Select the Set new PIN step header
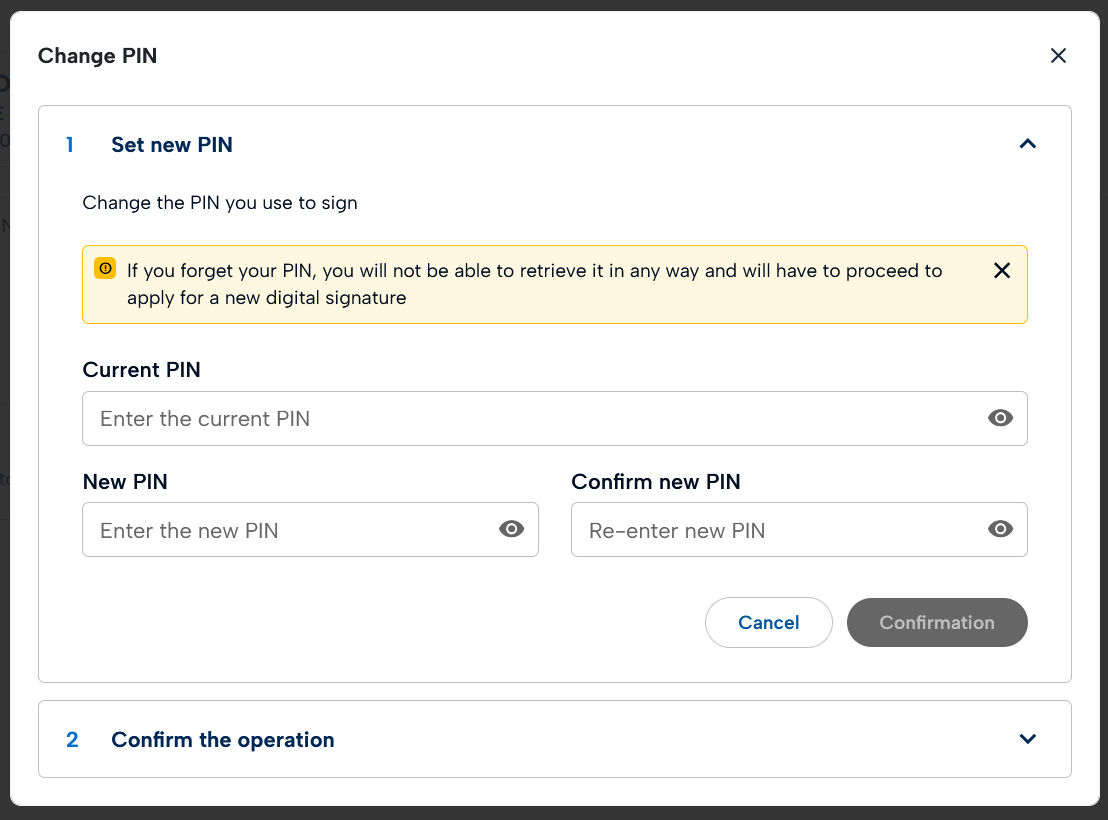Image resolution: width=1108 pixels, height=820 pixels. point(172,145)
